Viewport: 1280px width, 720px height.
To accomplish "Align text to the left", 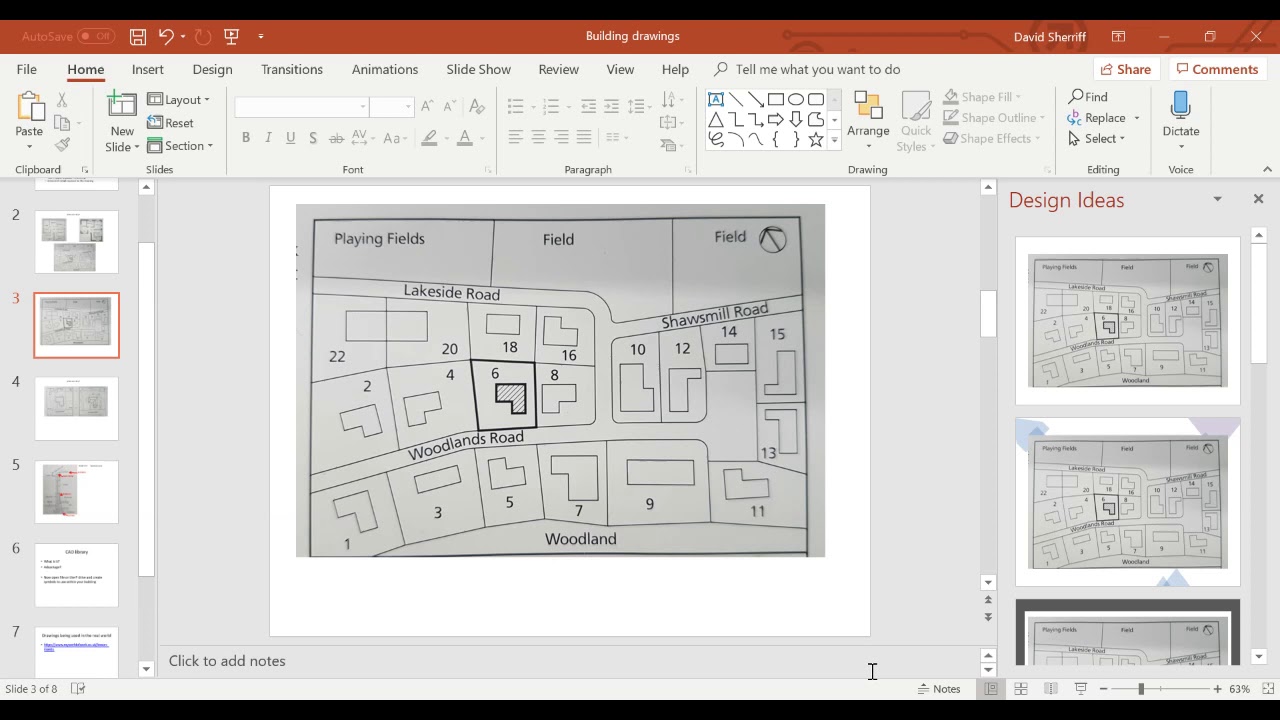I will point(515,138).
